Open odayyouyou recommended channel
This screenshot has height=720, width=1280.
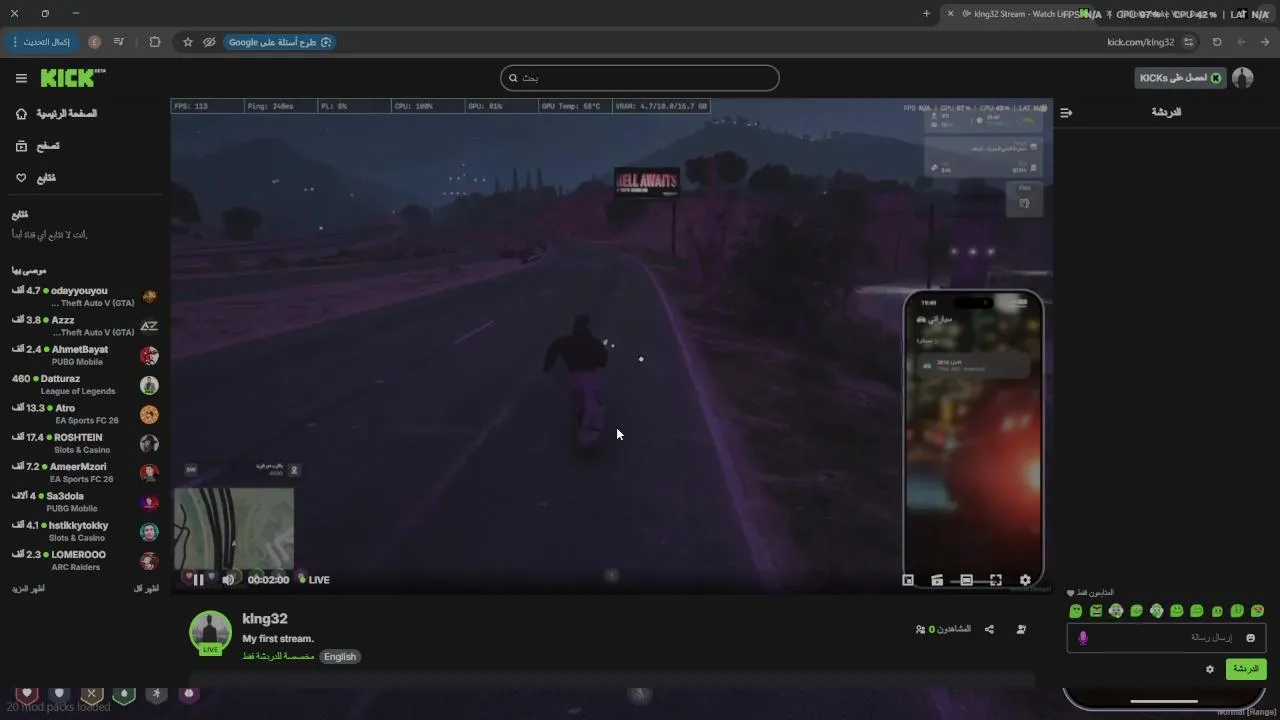[84, 297]
